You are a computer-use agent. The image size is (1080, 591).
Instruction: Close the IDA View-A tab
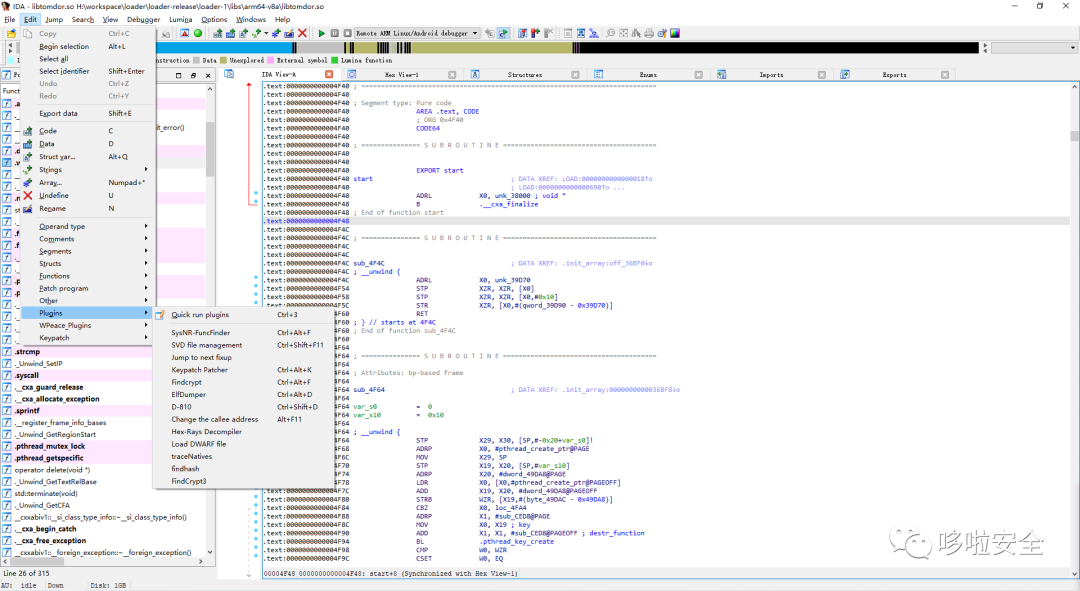point(329,75)
